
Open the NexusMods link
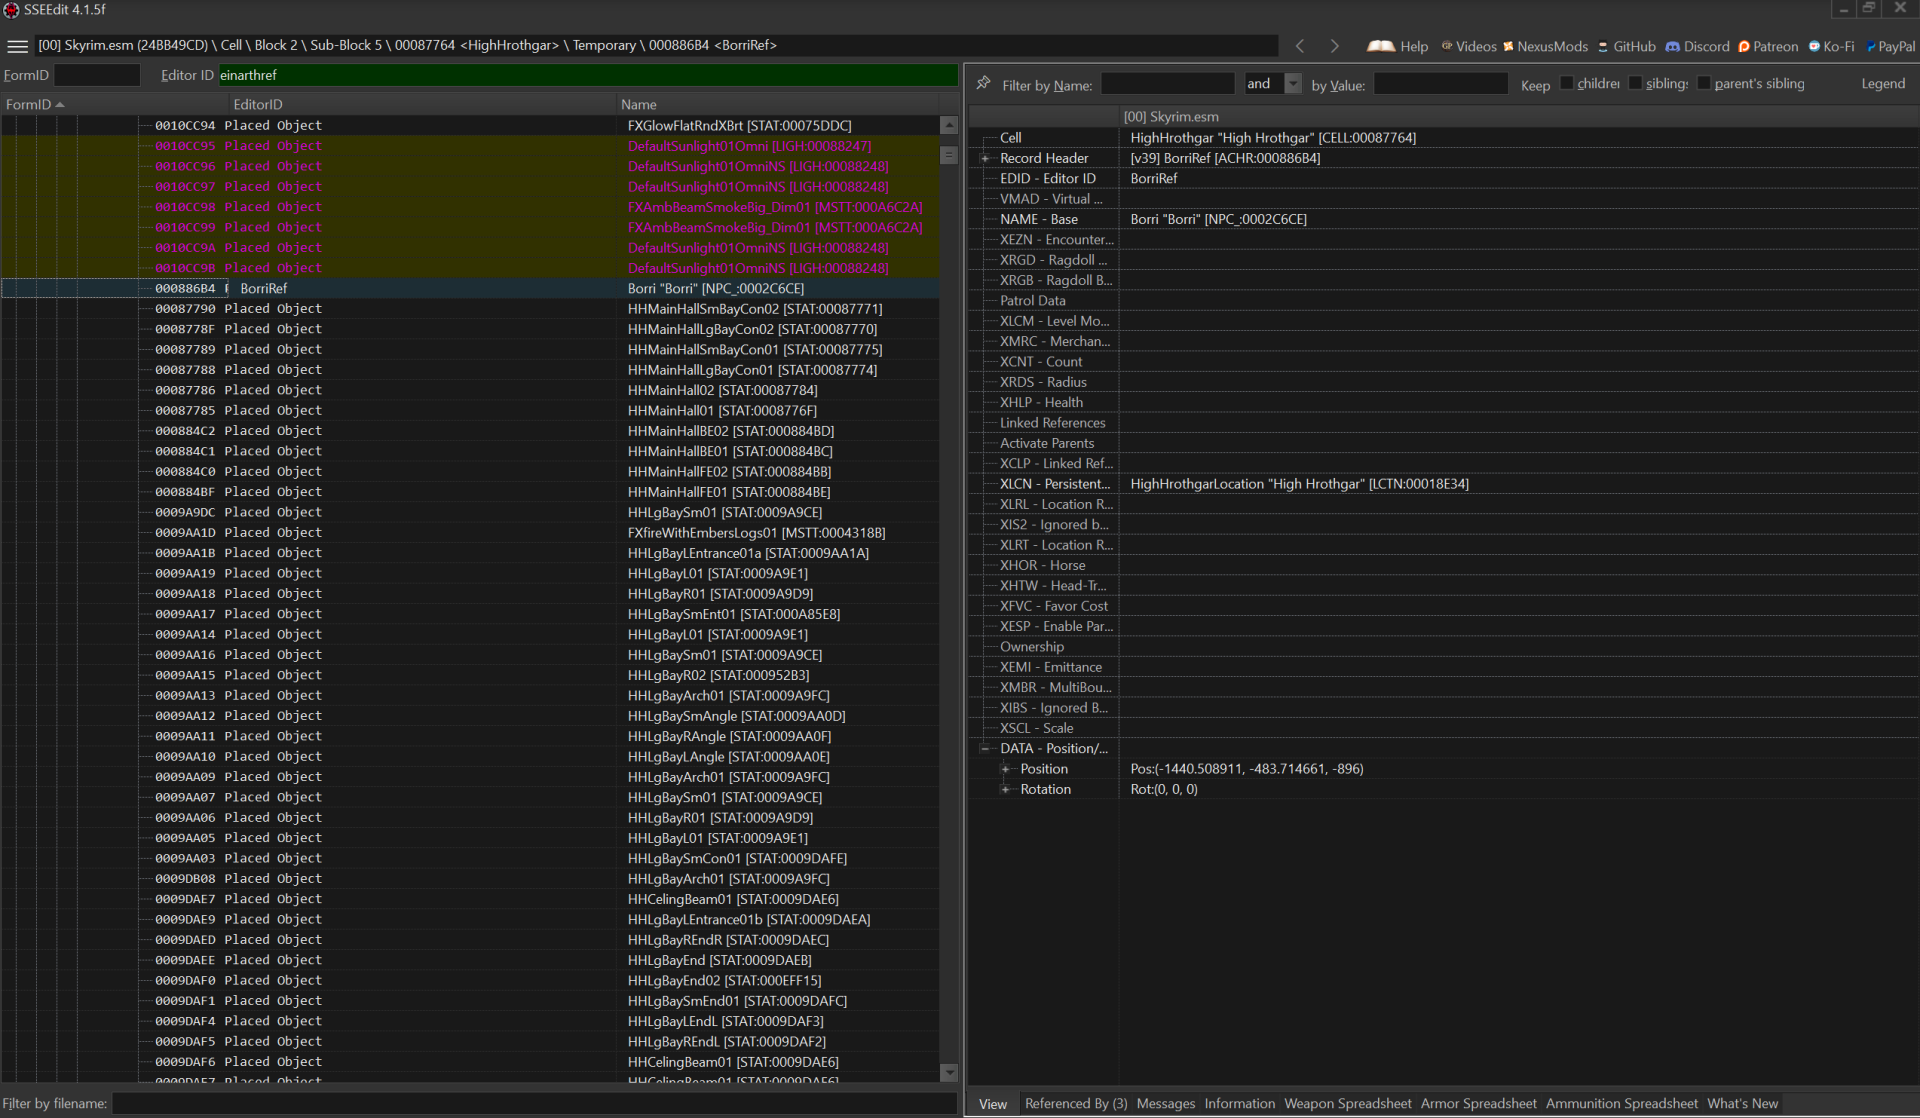[1545, 46]
